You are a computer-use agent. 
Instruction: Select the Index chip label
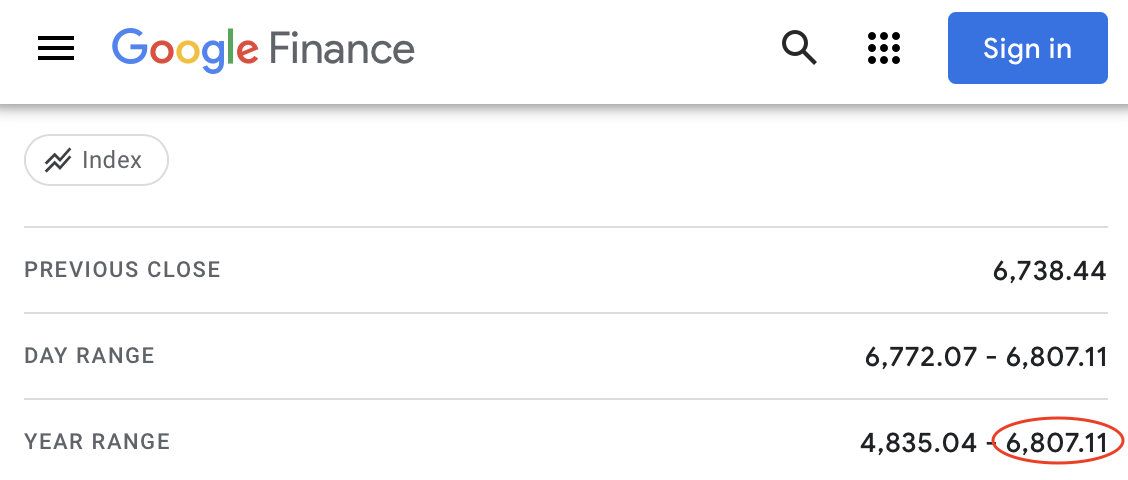112,160
